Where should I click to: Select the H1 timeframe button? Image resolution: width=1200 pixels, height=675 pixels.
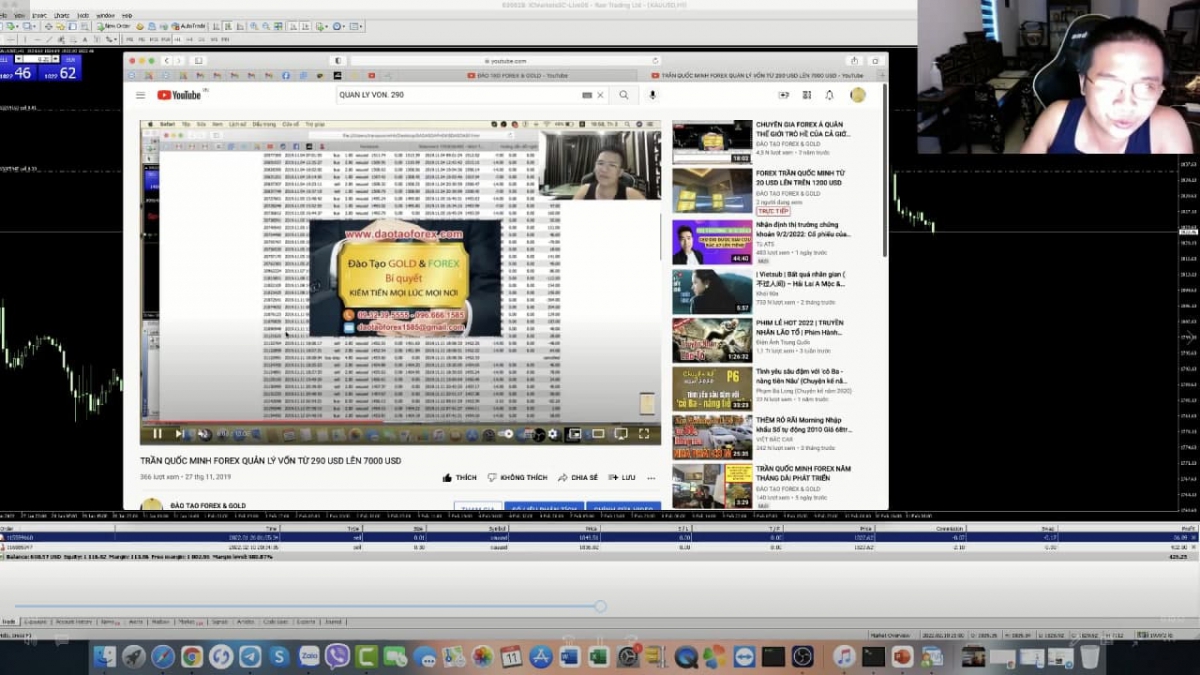tap(177, 39)
